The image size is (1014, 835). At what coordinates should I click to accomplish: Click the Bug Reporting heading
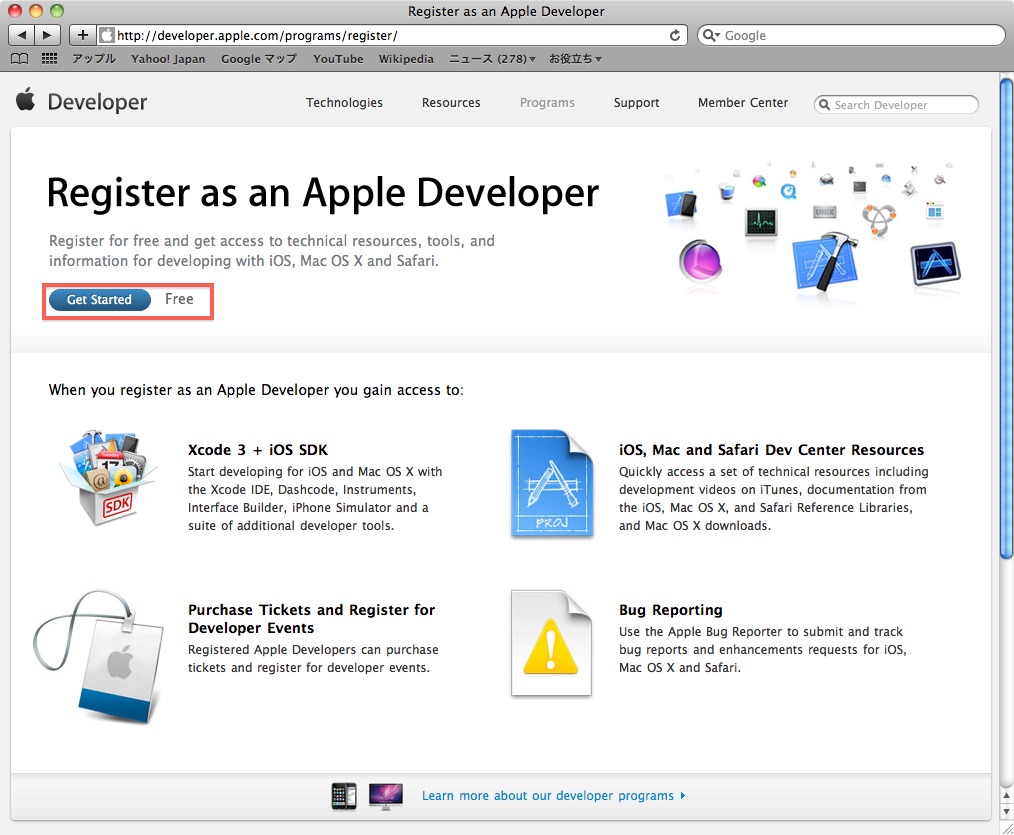click(x=671, y=610)
